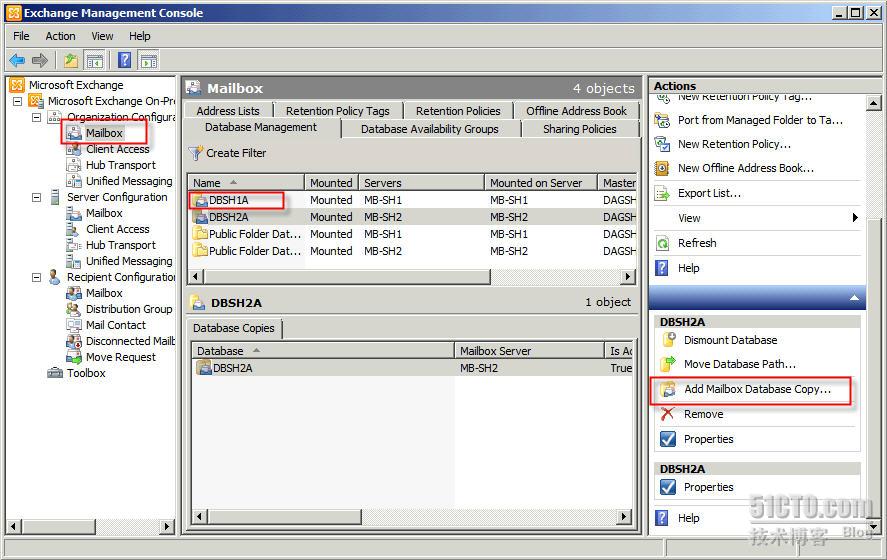Open Properties under the first DBSH2A section
This screenshot has width=887, height=560.
click(x=708, y=439)
